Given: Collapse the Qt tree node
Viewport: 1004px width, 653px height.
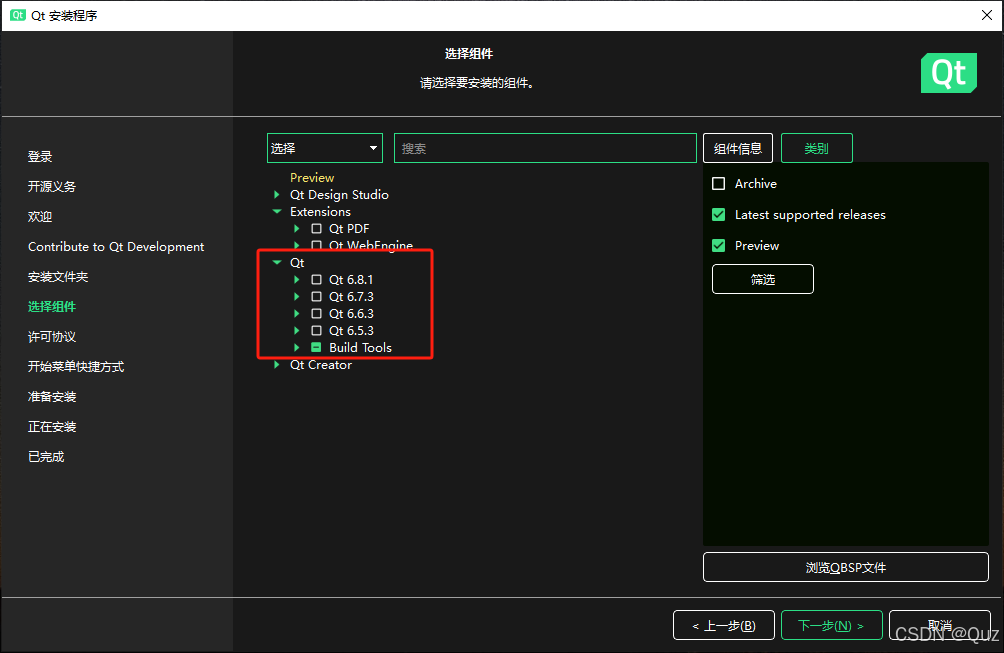Looking at the screenshot, I should [277, 262].
